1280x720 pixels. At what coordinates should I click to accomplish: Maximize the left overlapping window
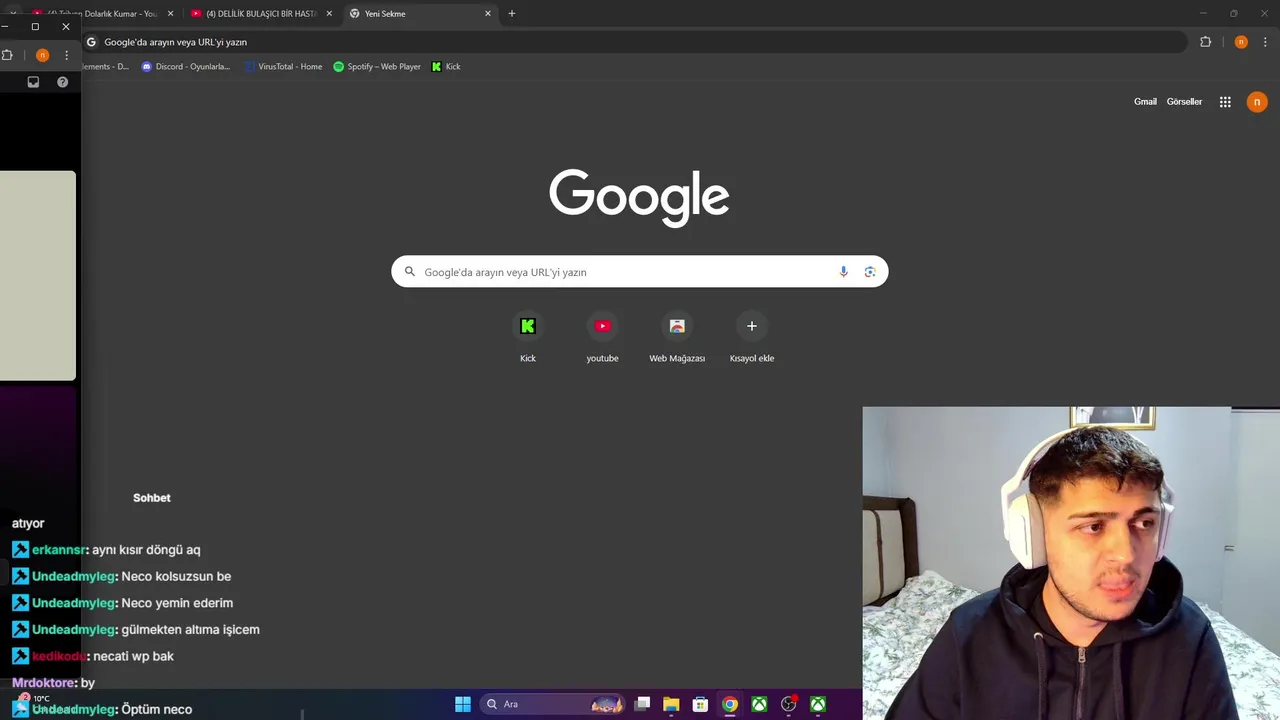pyautogui.click(x=35, y=27)
